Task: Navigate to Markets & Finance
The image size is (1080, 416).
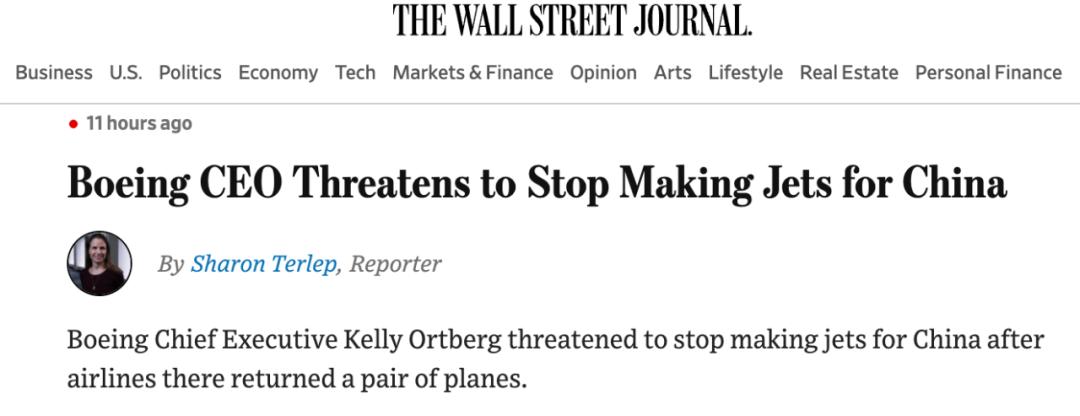Action: click(472, 72)
